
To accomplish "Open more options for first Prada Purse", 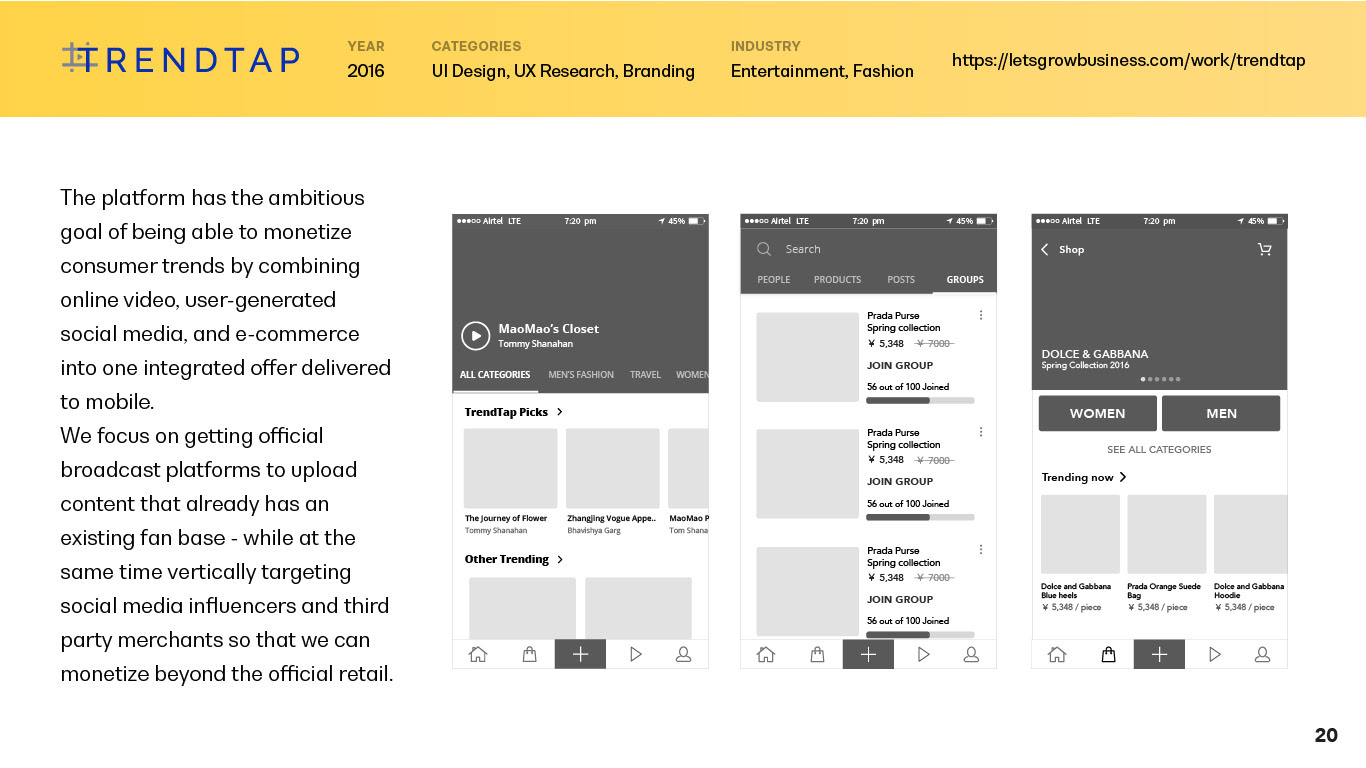I will 980,315.
